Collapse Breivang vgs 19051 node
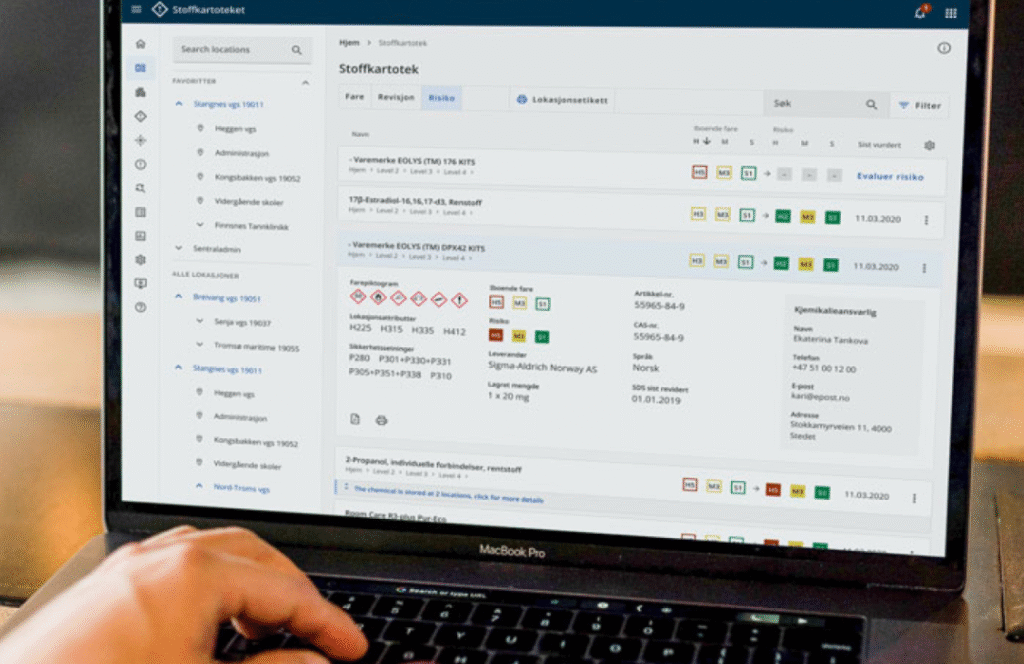Image resolution: width=1024 pixels, height=664 pixels. pos(178,296)
